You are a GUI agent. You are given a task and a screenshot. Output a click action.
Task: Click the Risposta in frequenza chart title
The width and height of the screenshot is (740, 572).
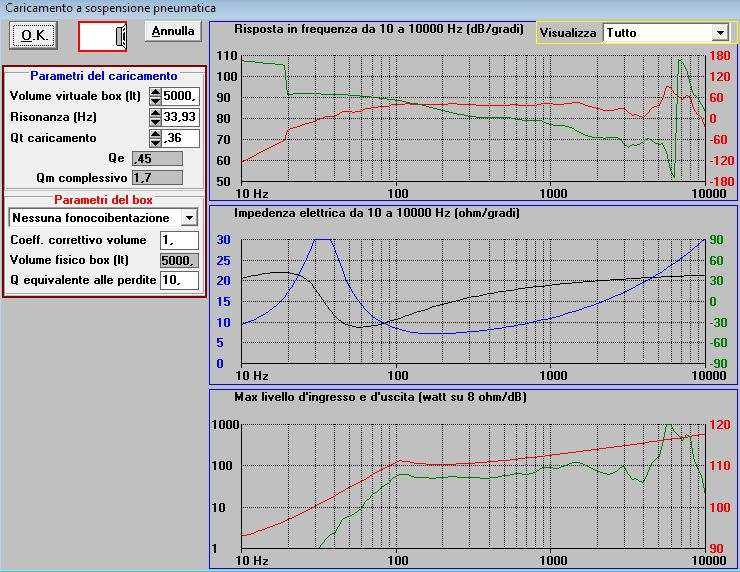[x=379, y=29]
